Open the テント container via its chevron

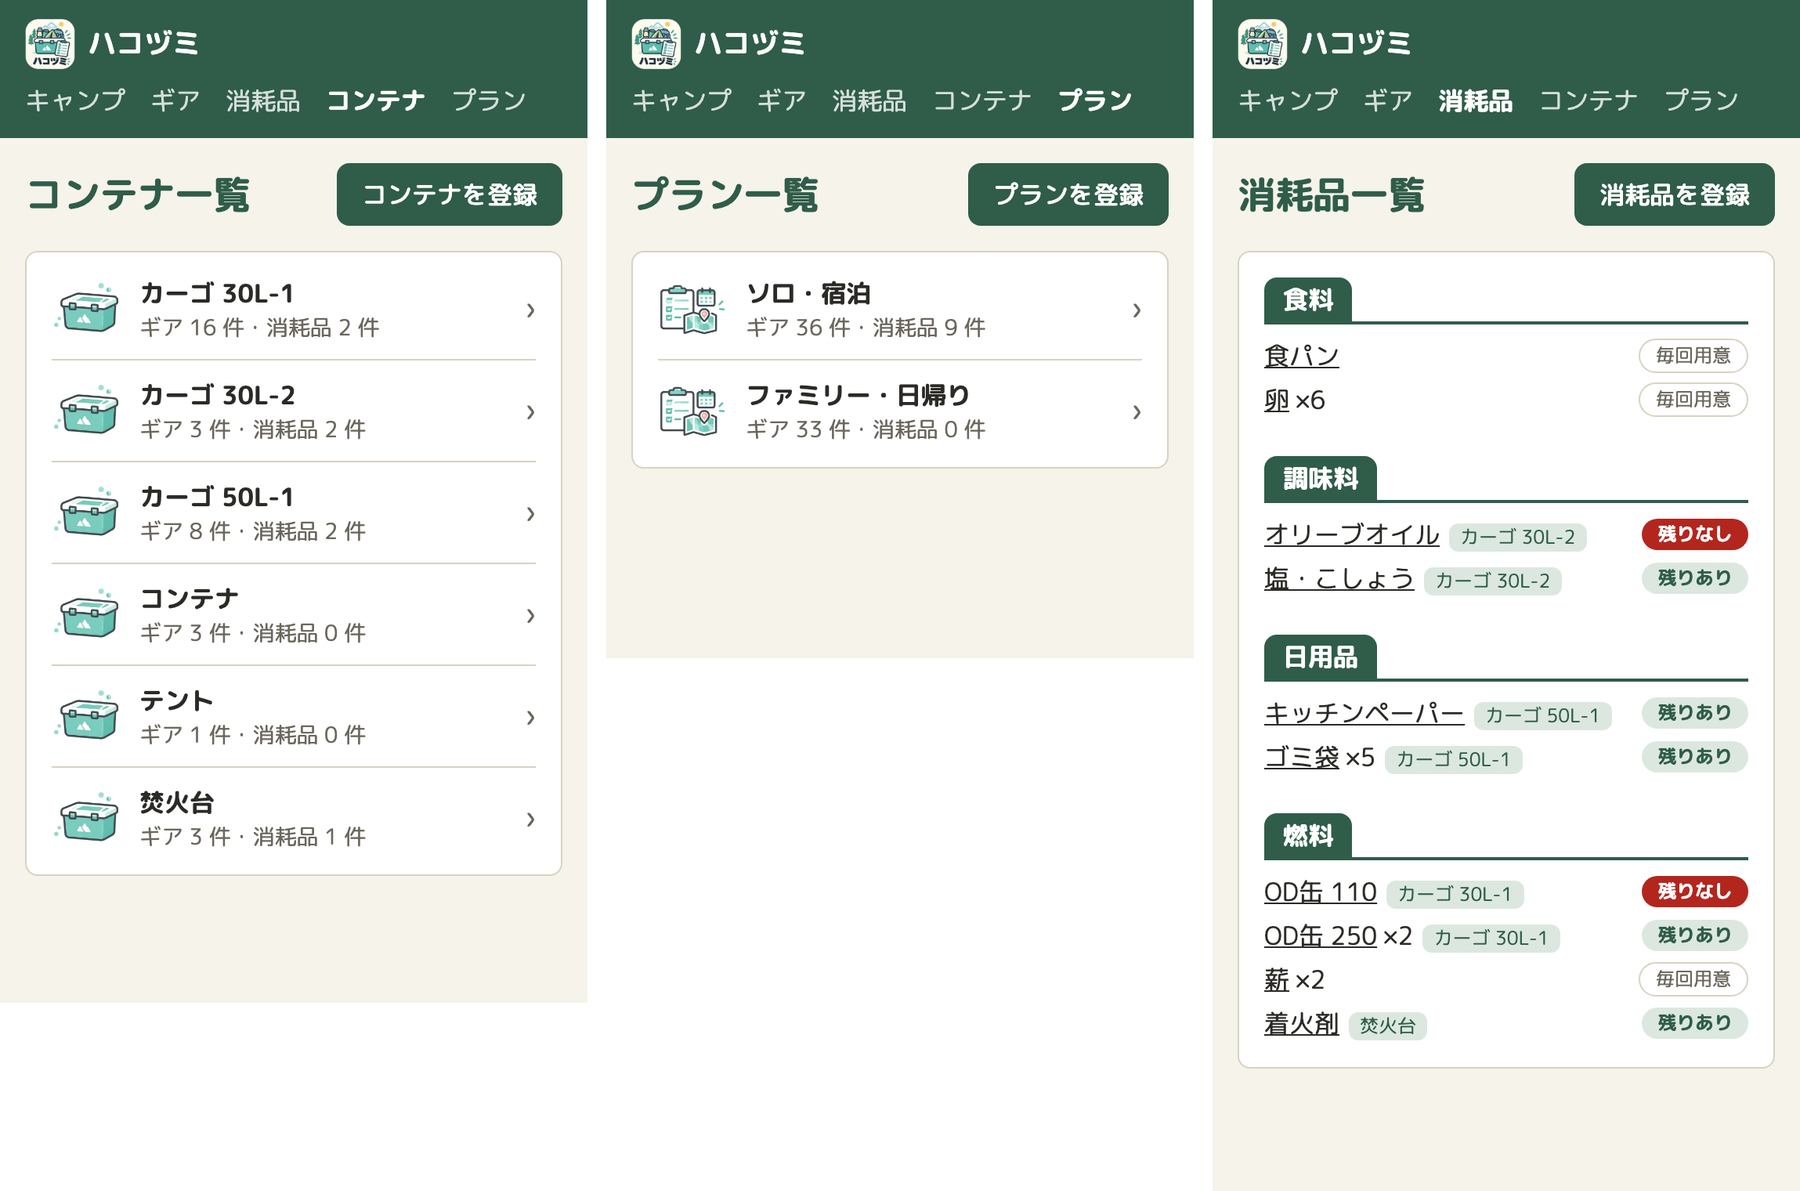(x=530, y=718)
